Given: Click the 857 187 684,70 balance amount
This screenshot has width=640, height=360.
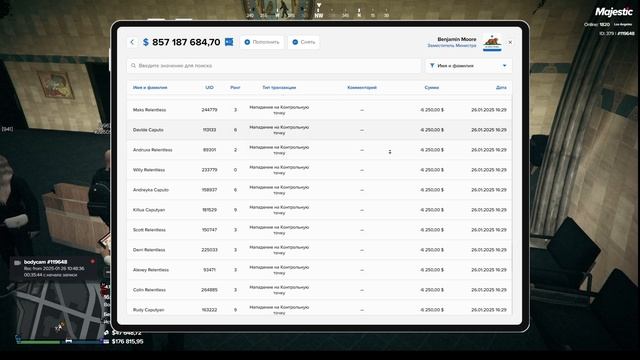Looking at the screenshot, I should [x=186, y=42].
